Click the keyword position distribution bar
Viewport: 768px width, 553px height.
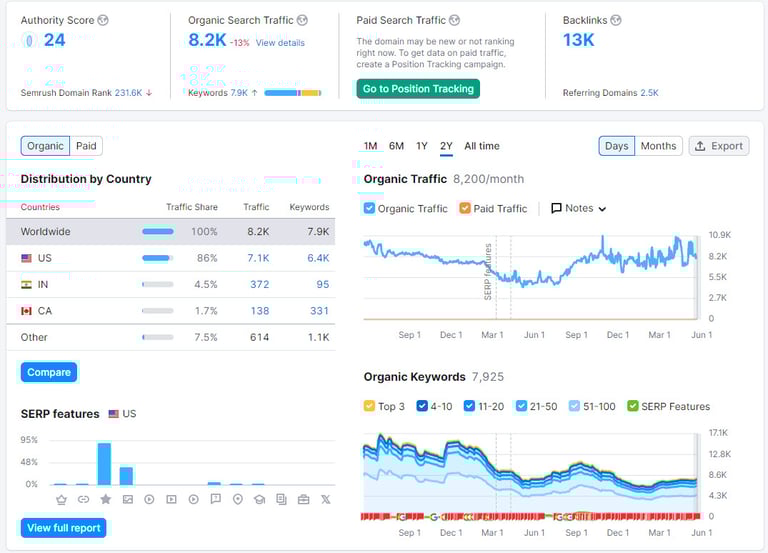[293, 93]
